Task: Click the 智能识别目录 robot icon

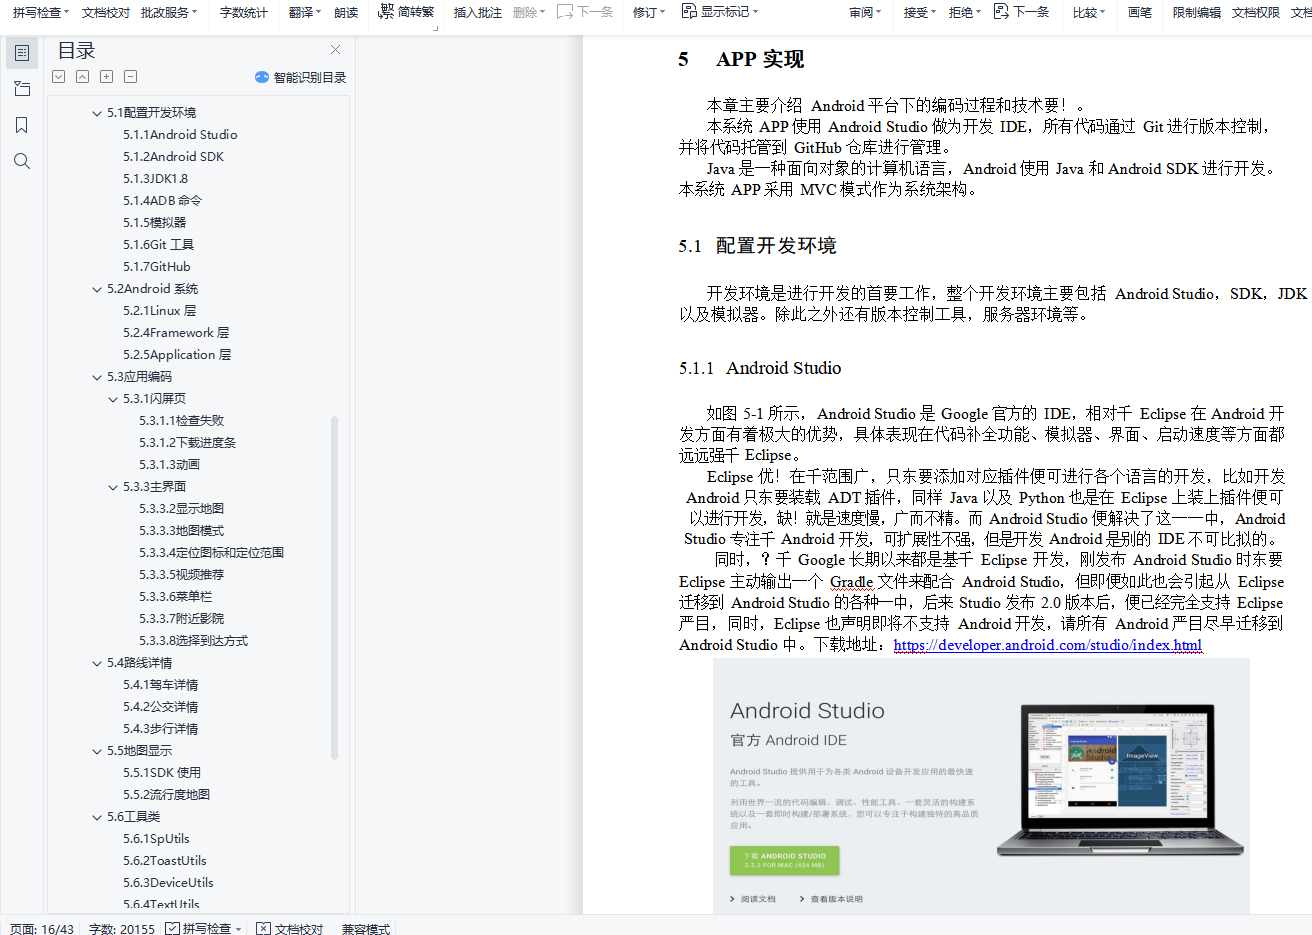Action: point(262,77)
